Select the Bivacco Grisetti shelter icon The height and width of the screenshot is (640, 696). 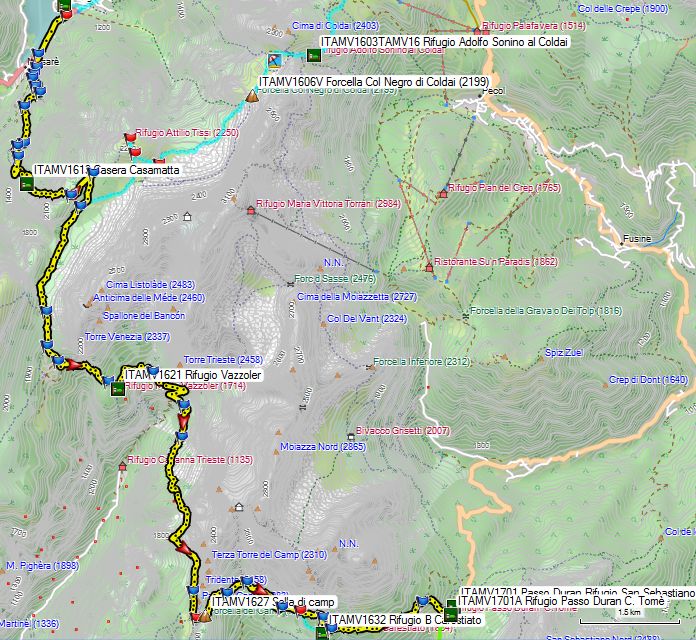point(350,436)
